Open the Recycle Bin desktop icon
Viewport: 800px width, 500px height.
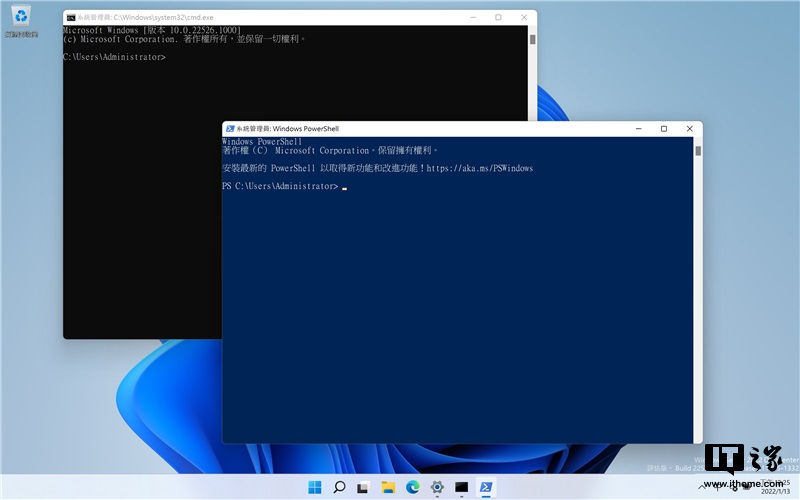[x=20, y=20]
